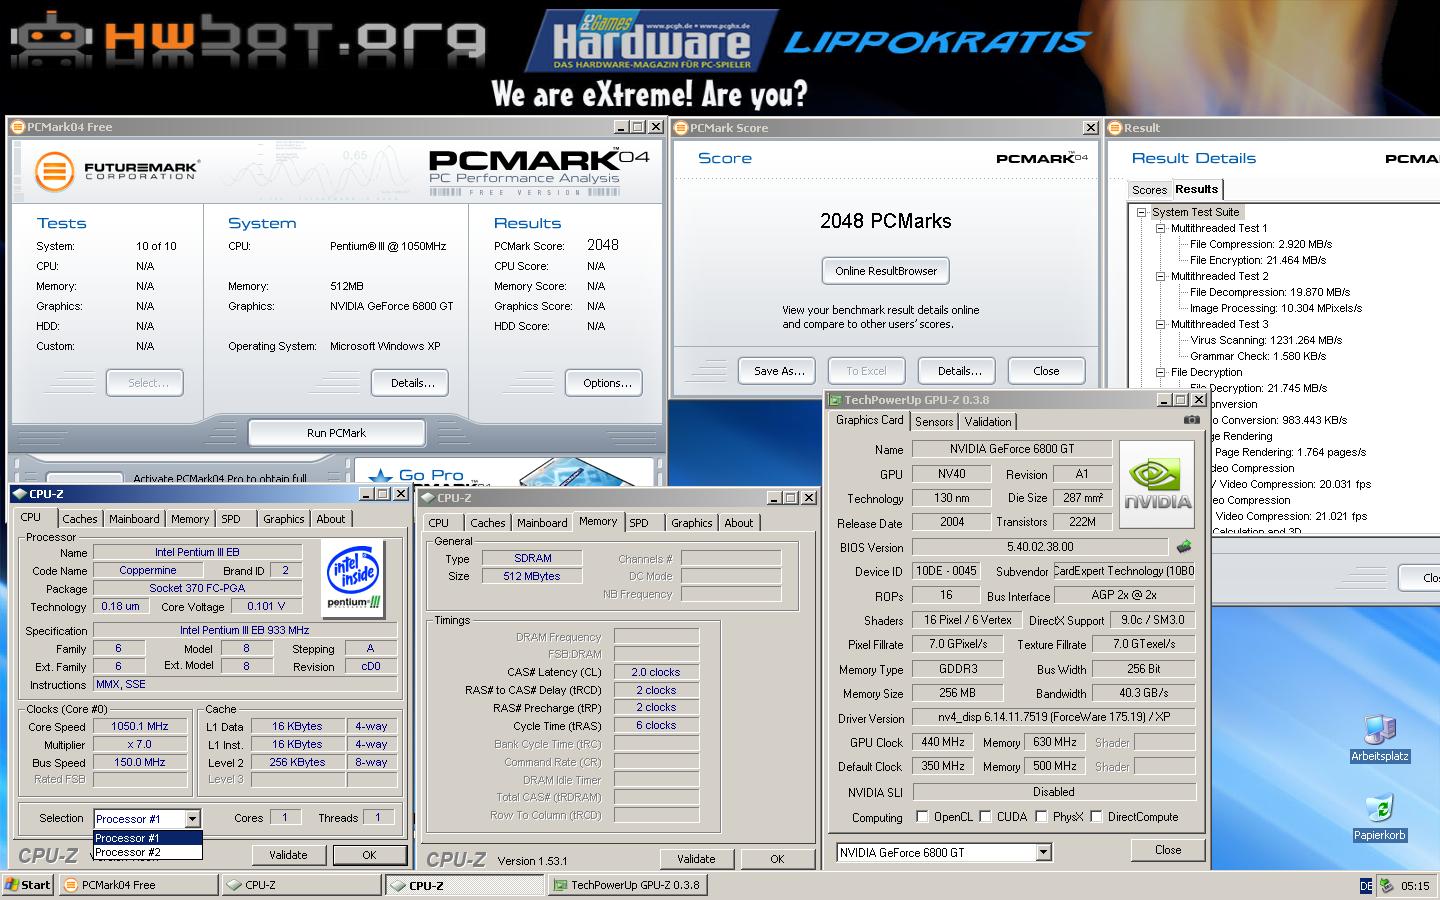Click Close button in PCMark Score window
Screen dimensions: 1440x900
pyautogui.click(x=1046, y=371)
